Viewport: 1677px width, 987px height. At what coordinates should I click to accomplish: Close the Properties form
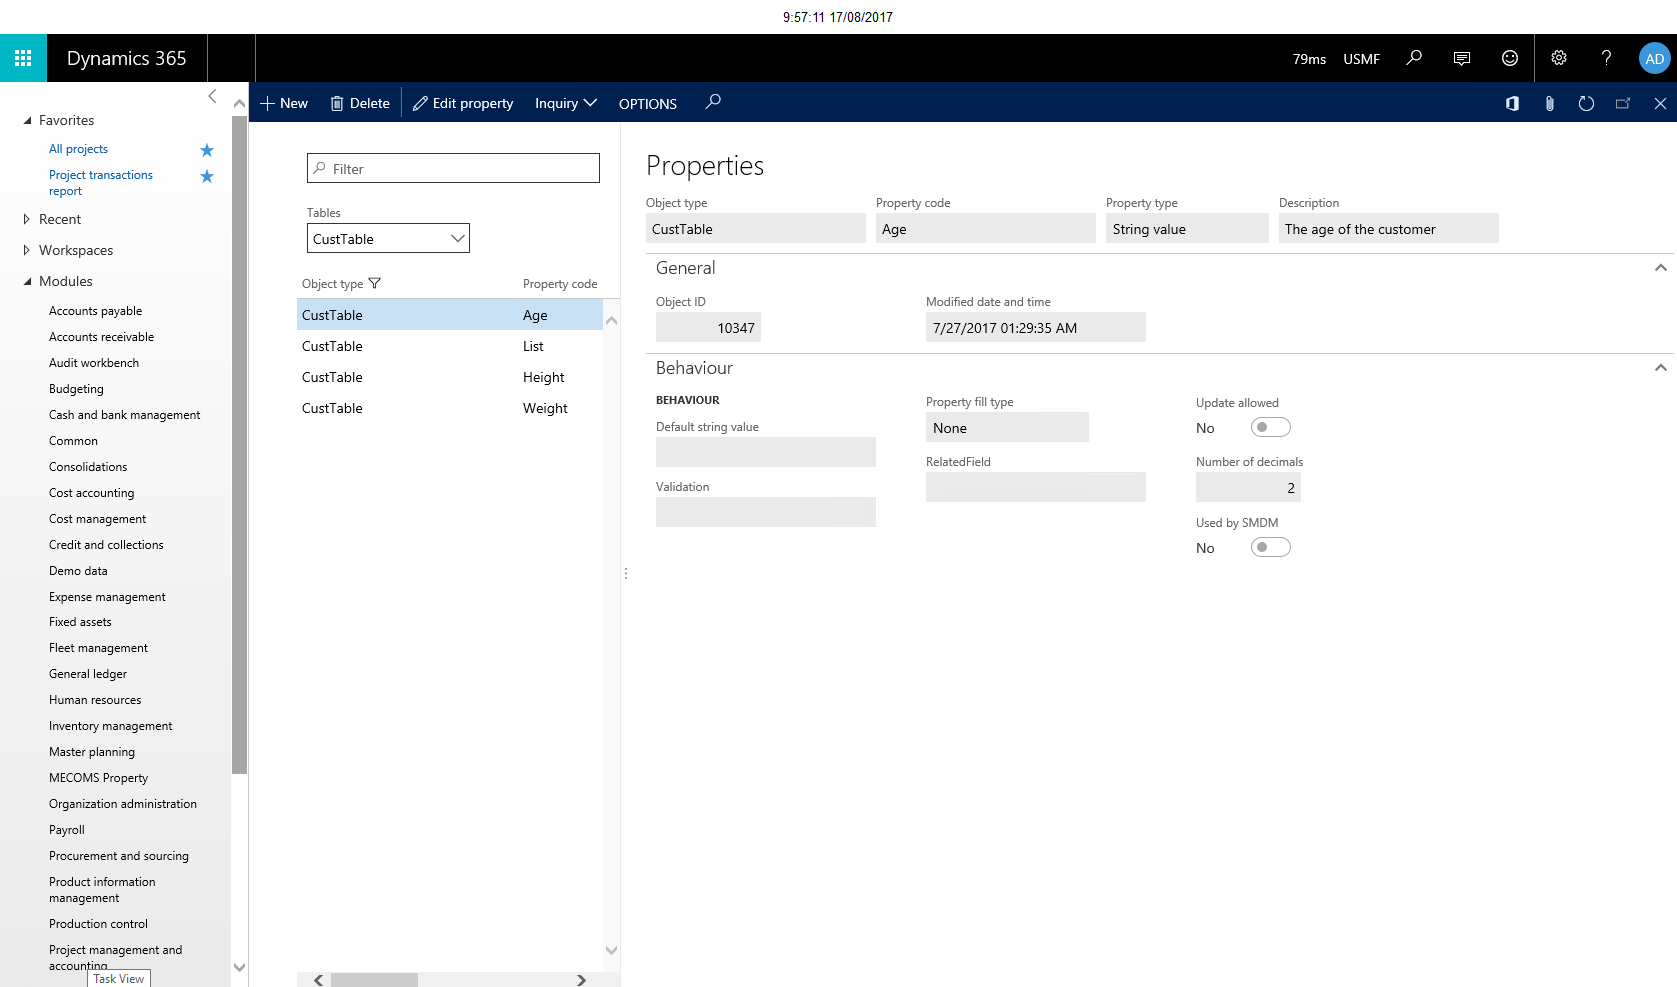click(1660, 103)
